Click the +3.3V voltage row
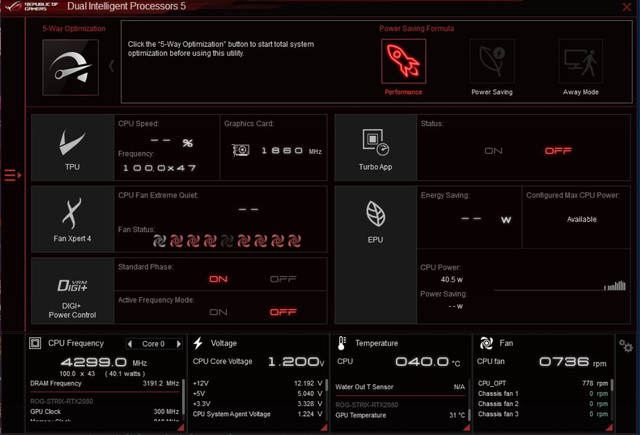Image resolution: width=640 pixels, height=435 pixels. [x=258, y=404]
